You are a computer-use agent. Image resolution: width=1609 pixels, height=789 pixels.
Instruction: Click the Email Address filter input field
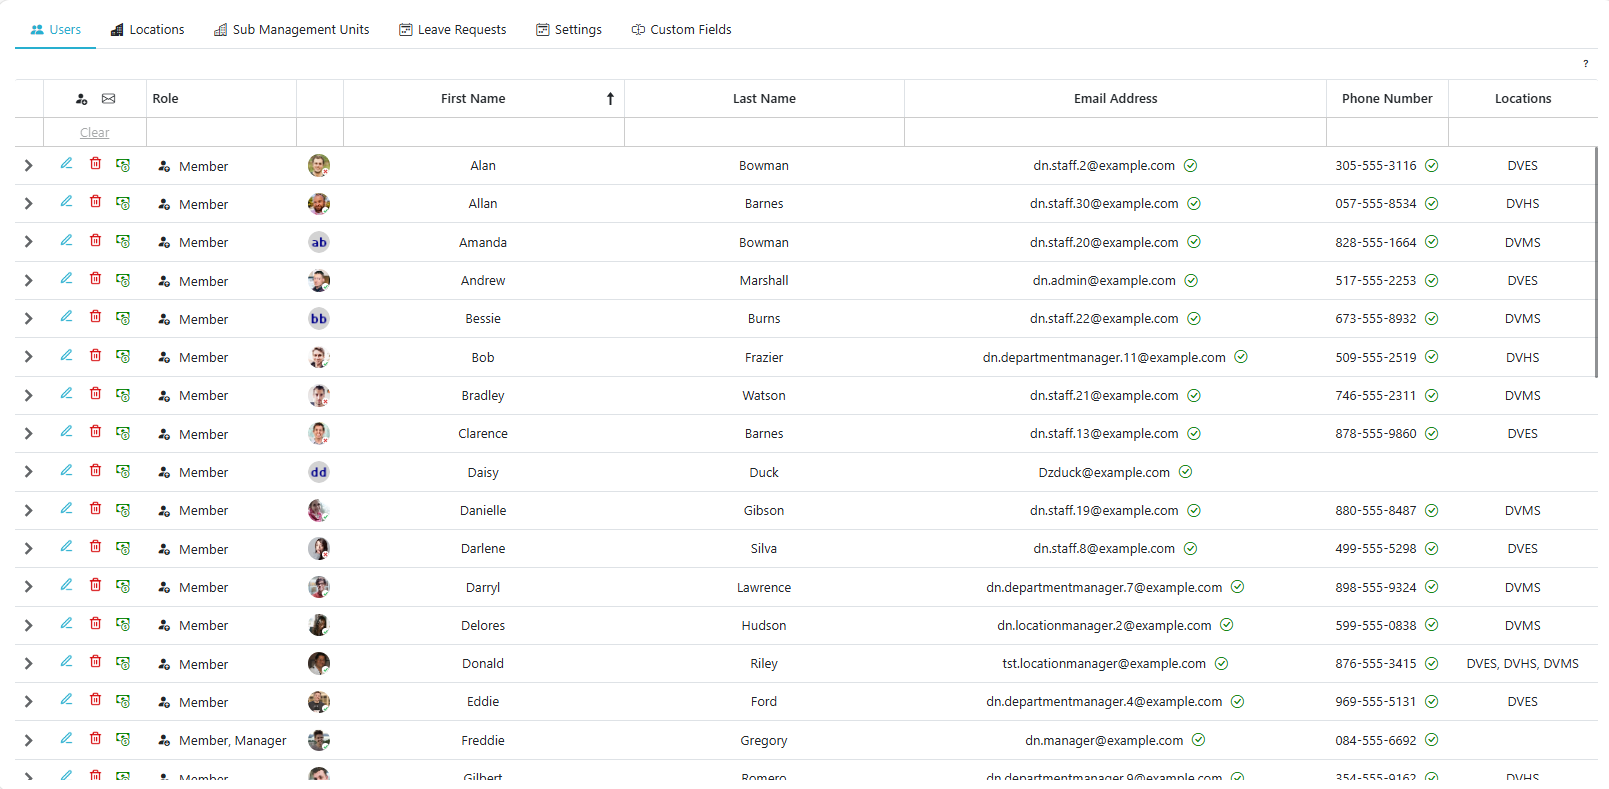click(1115, 132)
